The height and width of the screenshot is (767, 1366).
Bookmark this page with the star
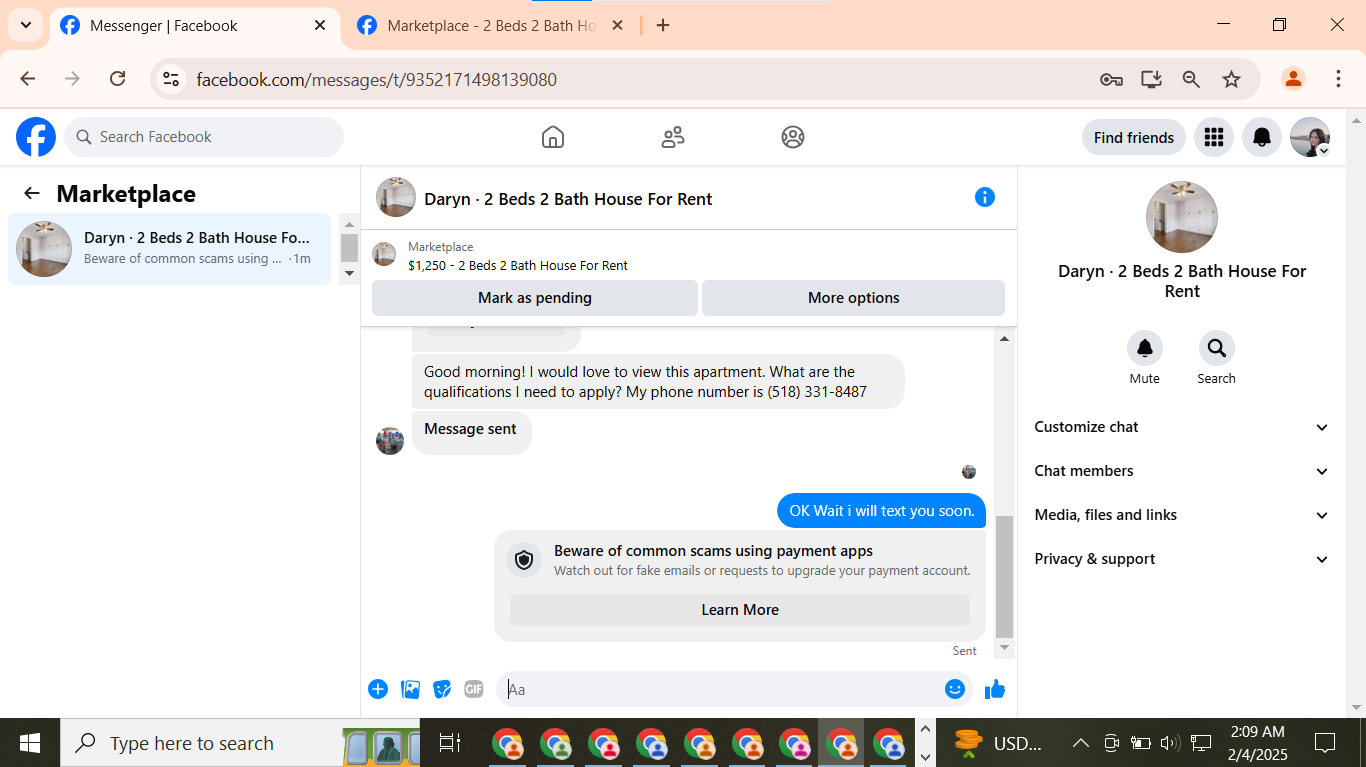(x=1231, y=79)
